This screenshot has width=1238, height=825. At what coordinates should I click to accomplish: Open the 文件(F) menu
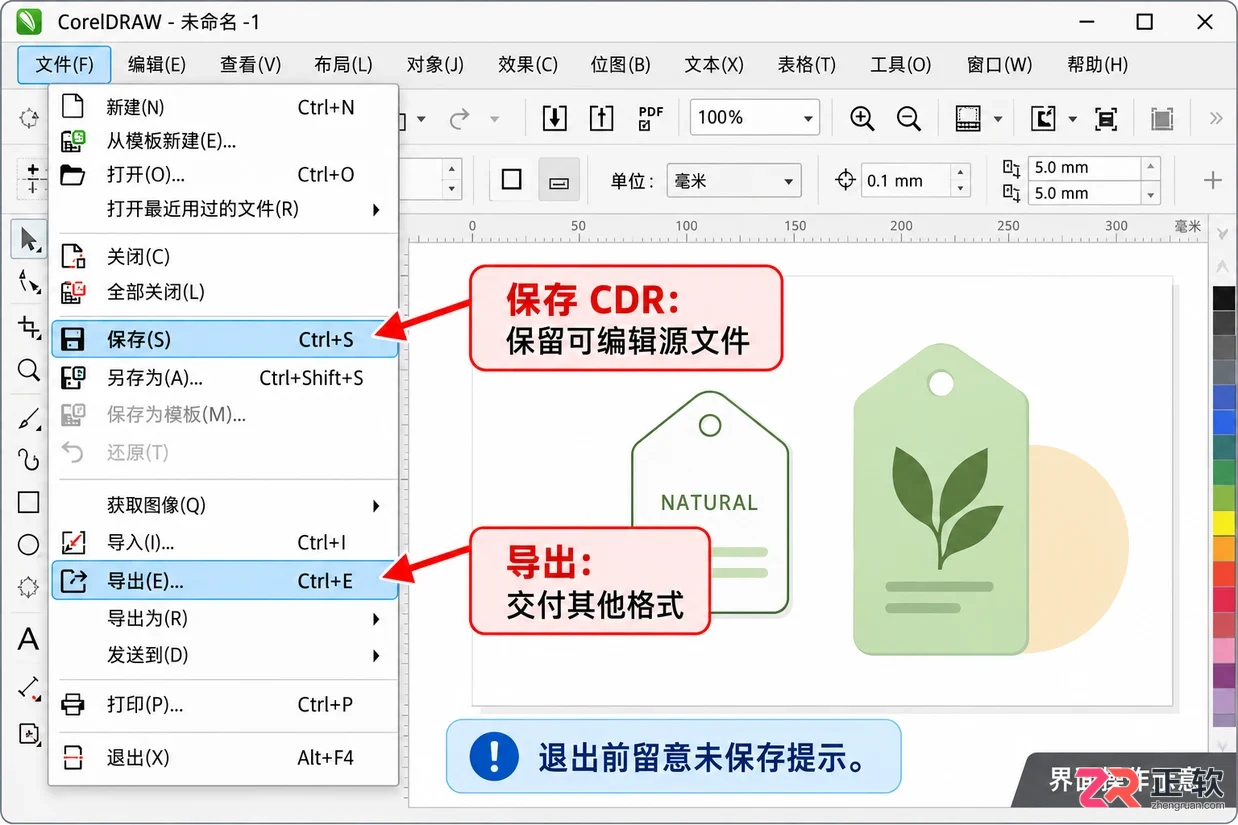64,65
